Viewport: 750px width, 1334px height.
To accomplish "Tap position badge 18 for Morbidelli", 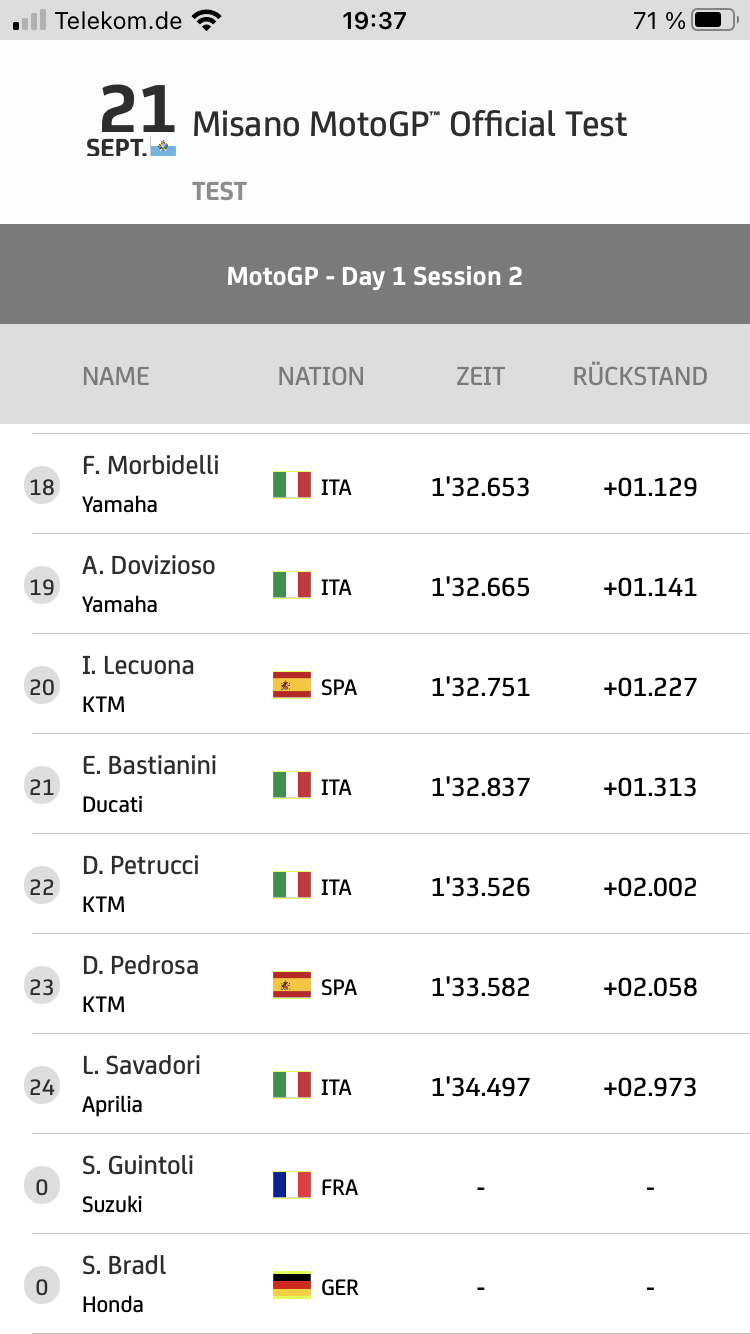I will 42,487.
